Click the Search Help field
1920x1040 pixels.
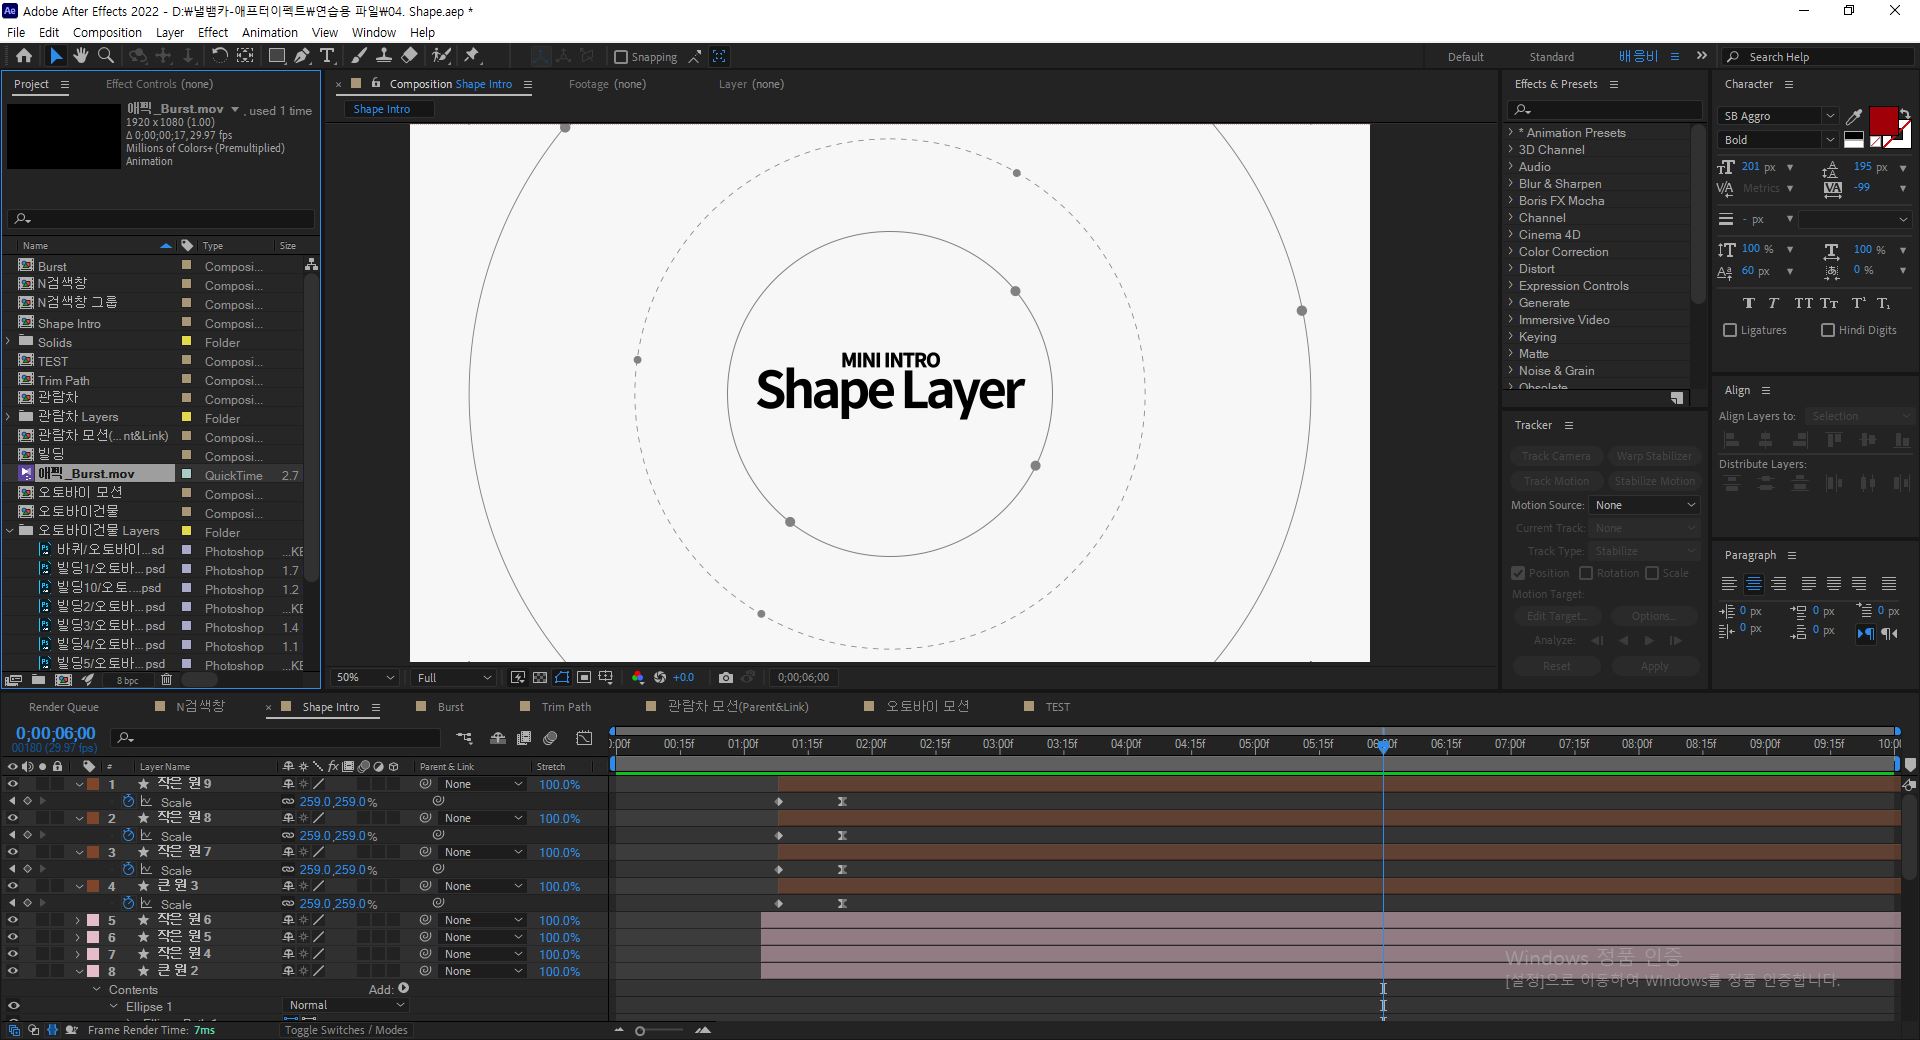(x=1818, y=57)
